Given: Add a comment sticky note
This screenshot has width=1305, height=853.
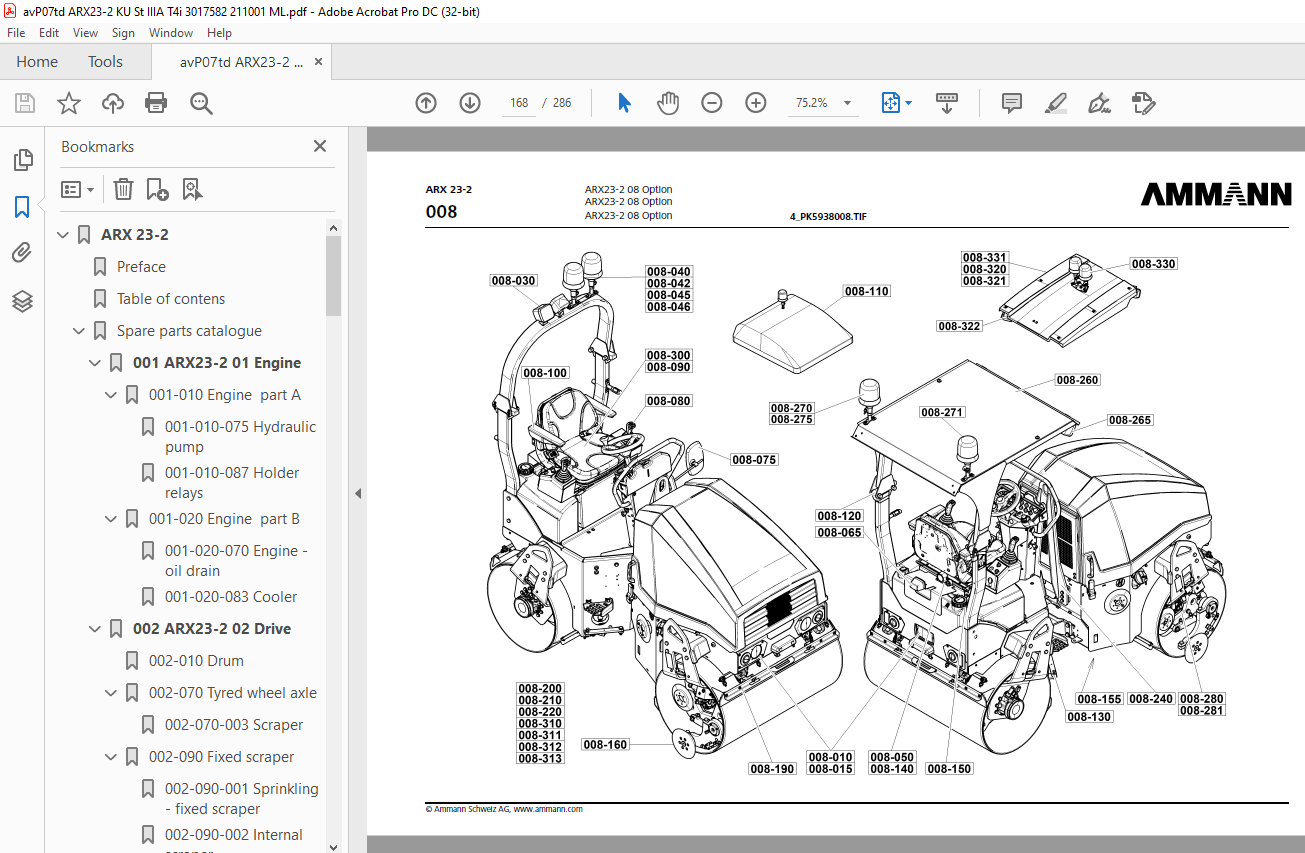Looking at the screenshot, I should tap(1012, 103).
